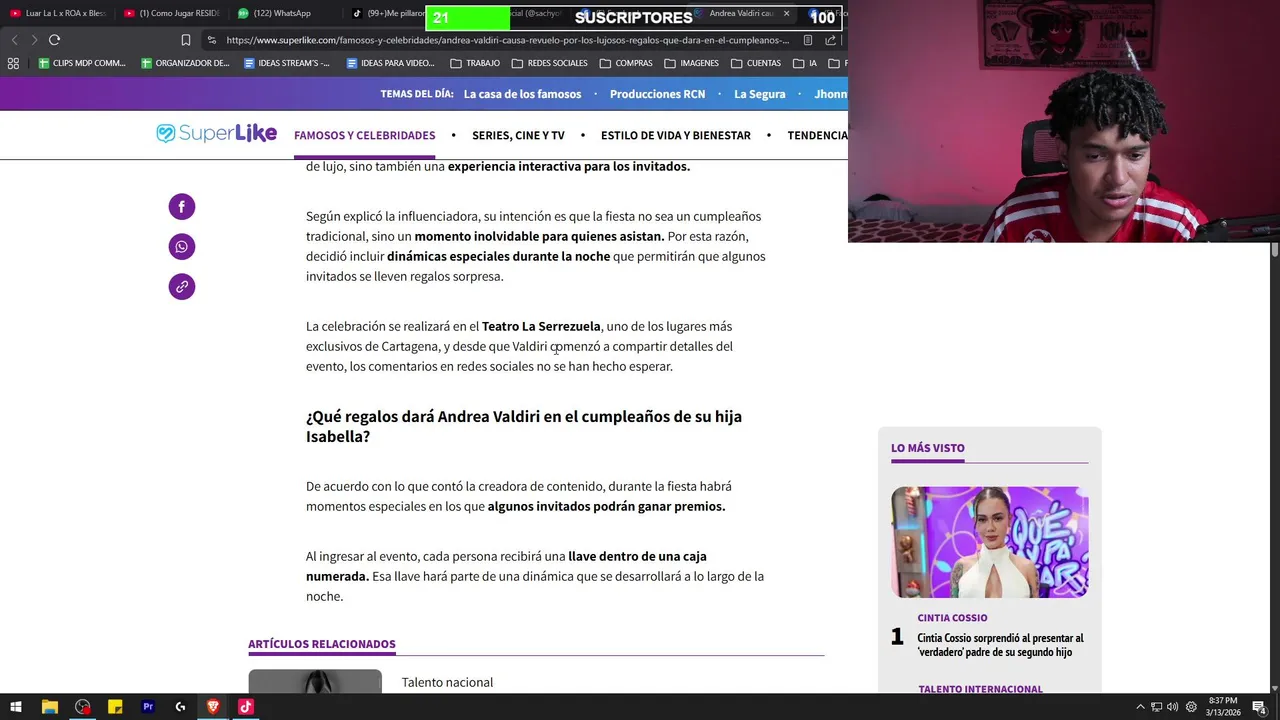Open the Cintia Cossio article thumbnail

point(990,542)
